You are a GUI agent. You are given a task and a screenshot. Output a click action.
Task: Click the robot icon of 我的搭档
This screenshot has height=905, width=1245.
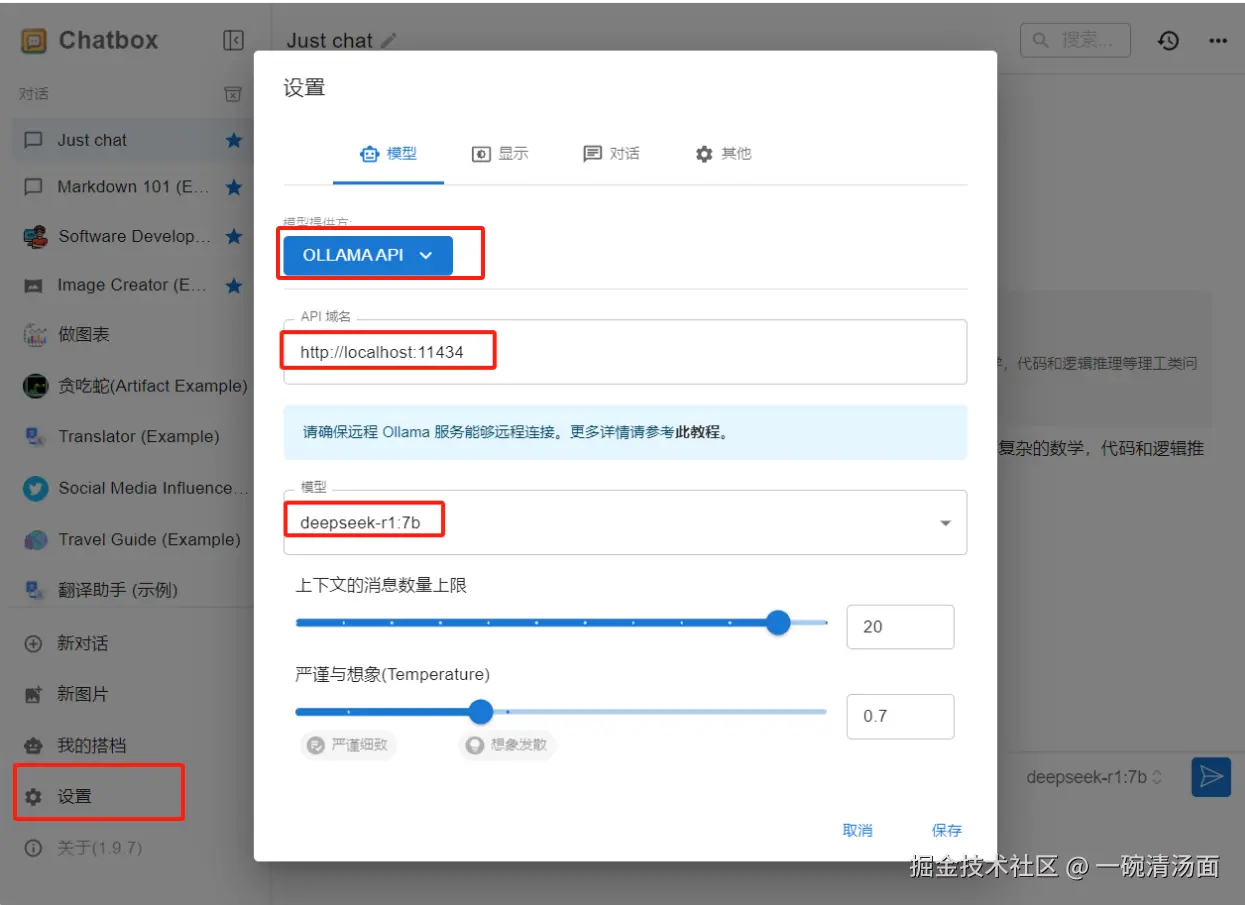pos(34,746)
